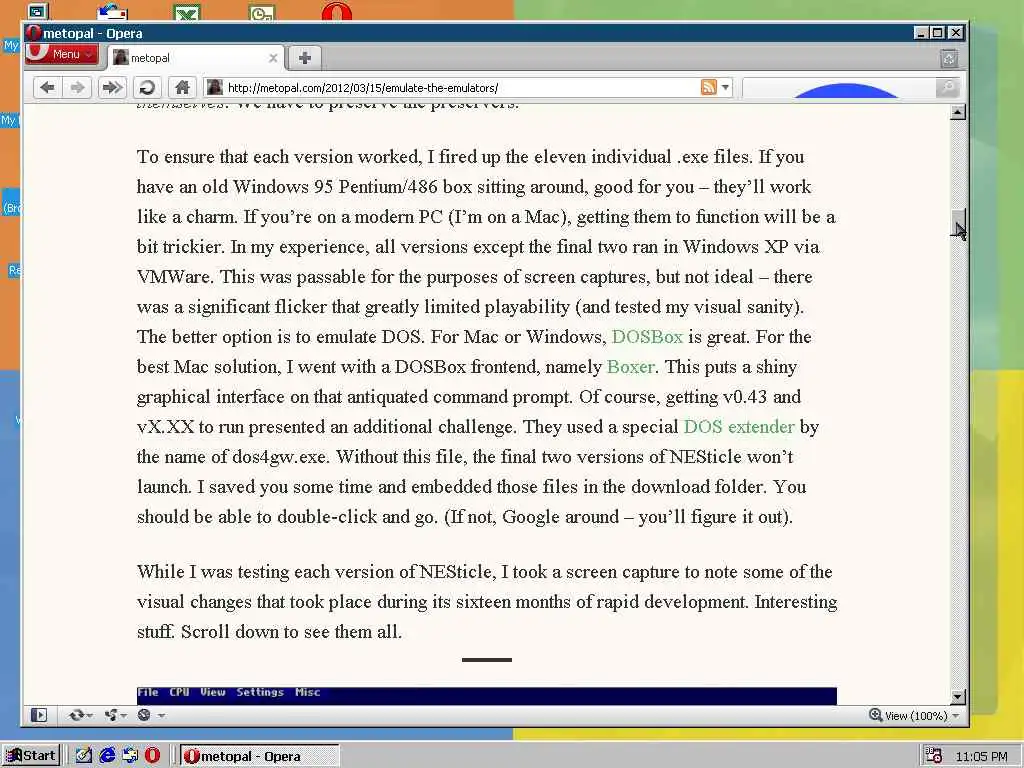Open the address bar dropdown arrow
Screen dimensions: 1024x768
point(725,87)
